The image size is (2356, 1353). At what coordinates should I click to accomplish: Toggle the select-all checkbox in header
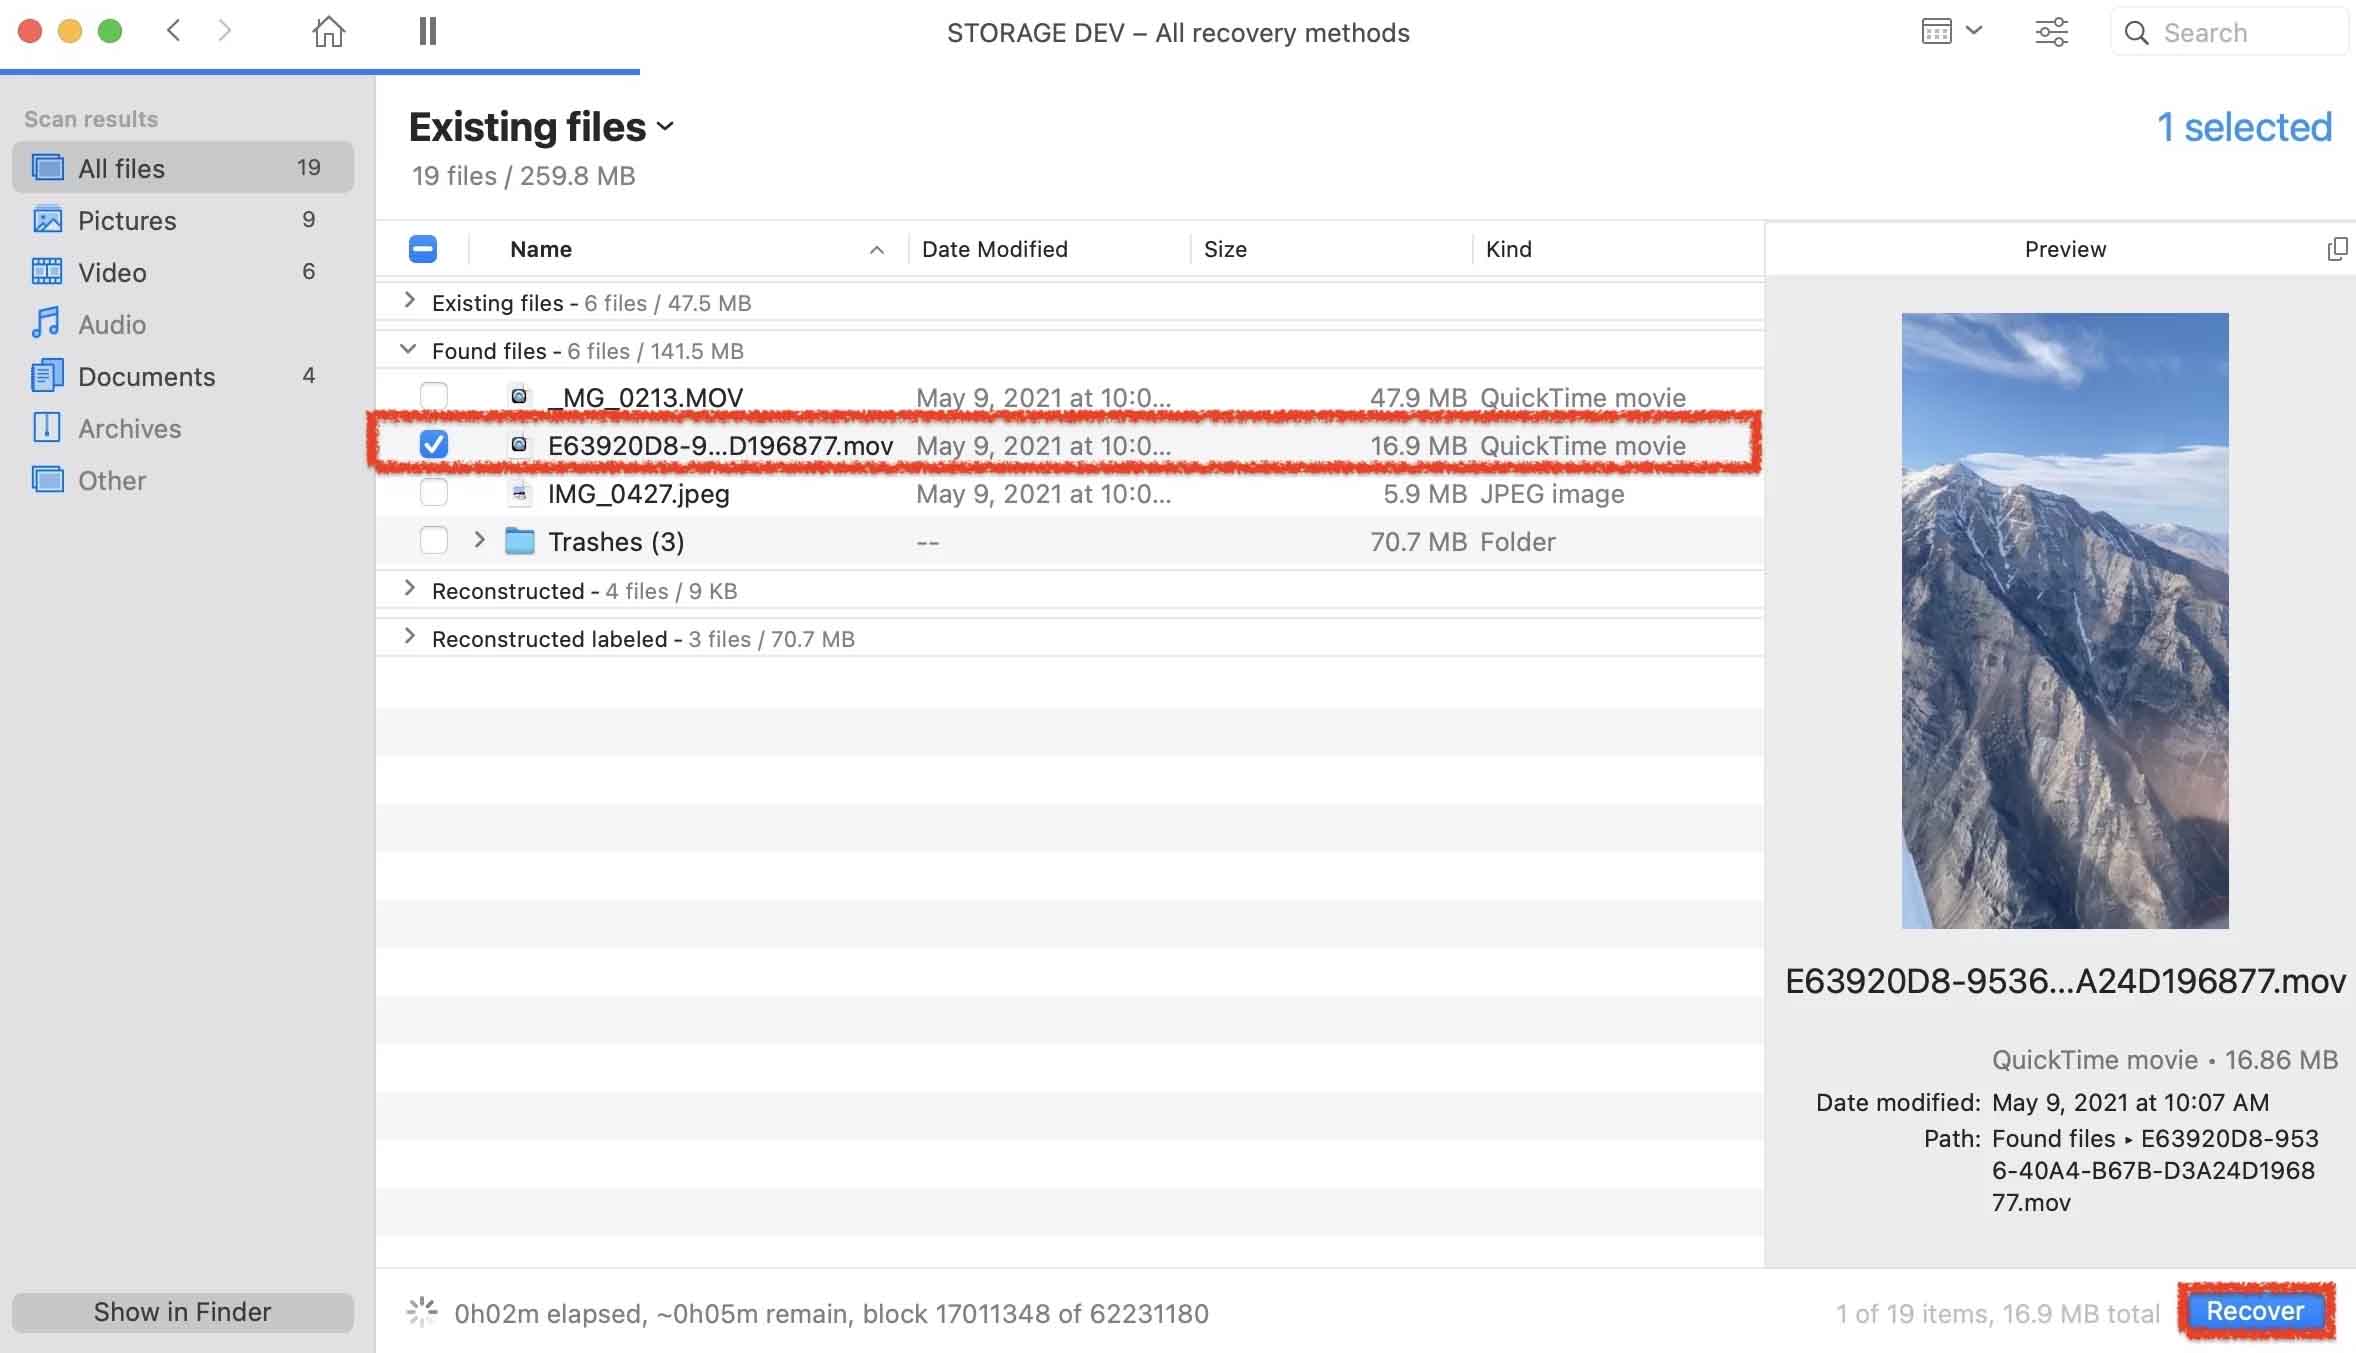click(x=423, y=249)
